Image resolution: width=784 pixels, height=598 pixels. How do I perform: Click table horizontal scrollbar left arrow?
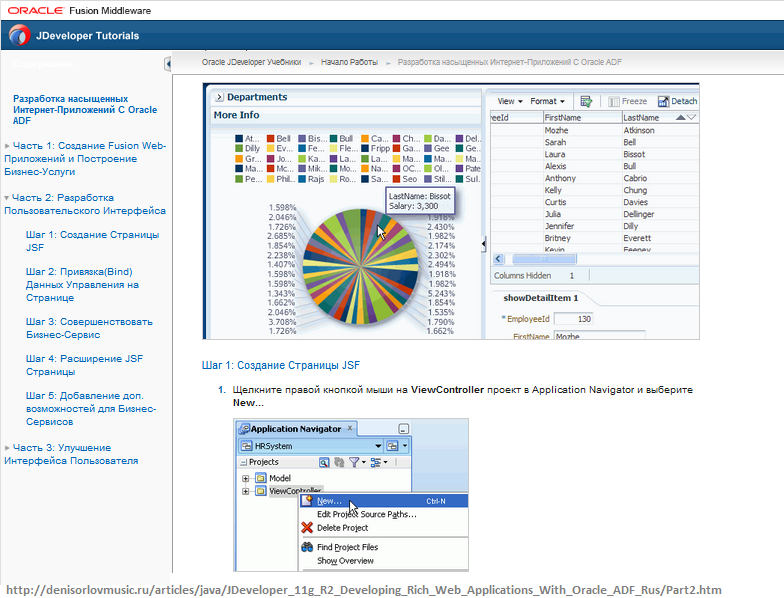pyautogui.click(x=498, y=259)
